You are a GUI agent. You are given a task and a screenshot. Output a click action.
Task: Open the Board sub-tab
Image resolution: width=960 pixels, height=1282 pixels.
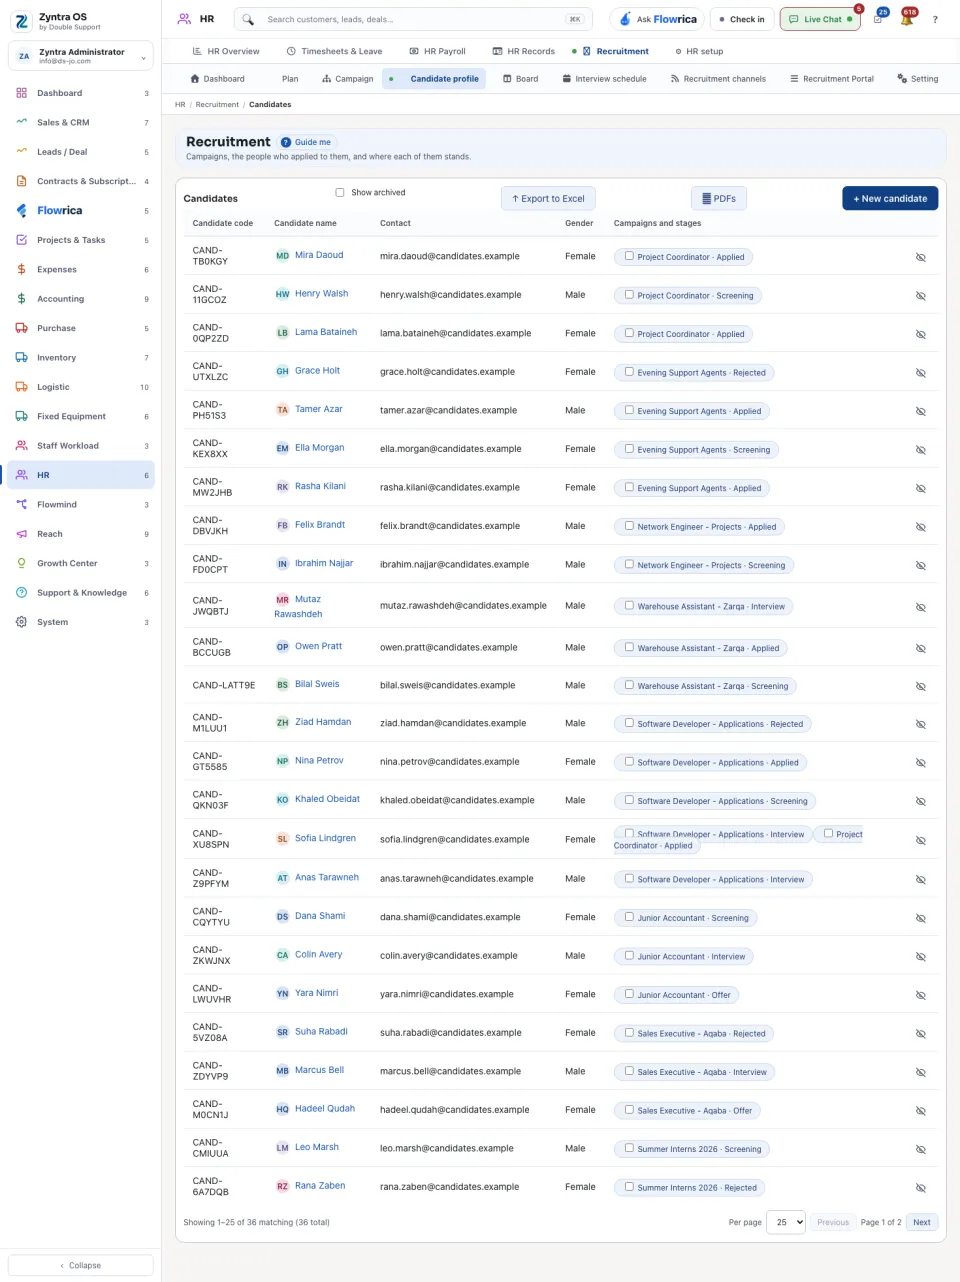point(521,79)
